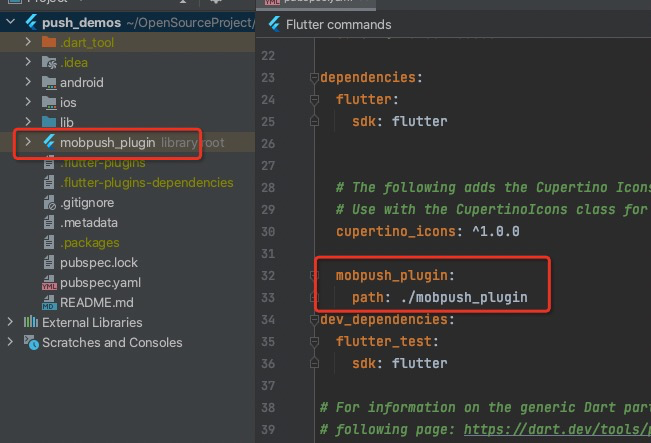Click the .dart_tool orange folder icon
The height and width of the screenshot is (443, 651).
click(49, 42)
